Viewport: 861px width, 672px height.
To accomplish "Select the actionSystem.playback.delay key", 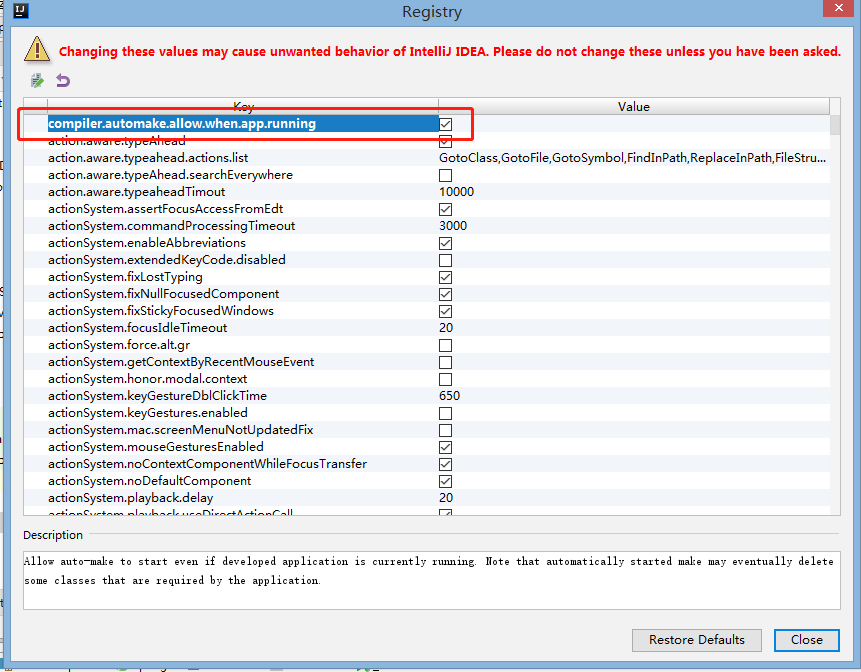I will (130, 498).
